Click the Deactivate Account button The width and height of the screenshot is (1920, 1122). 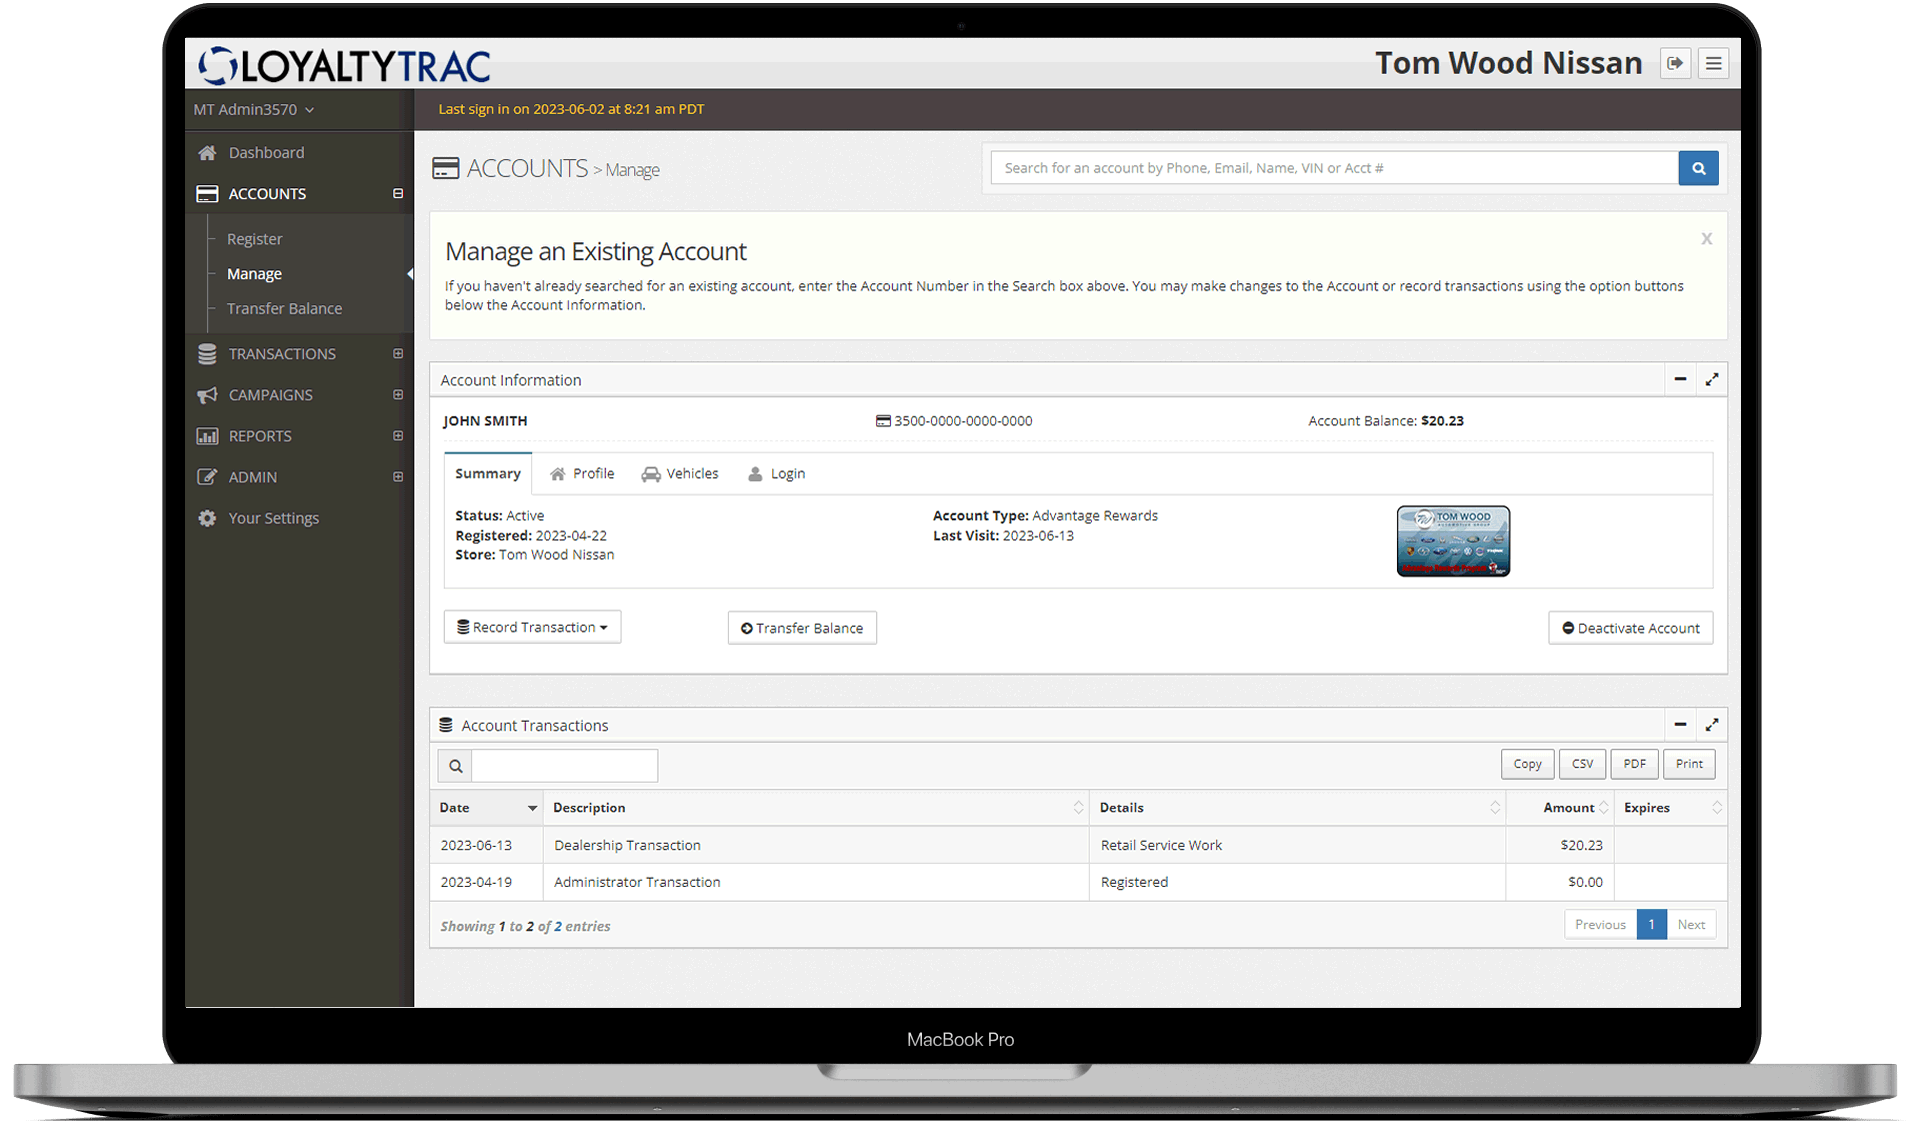tap(1630, 628)
